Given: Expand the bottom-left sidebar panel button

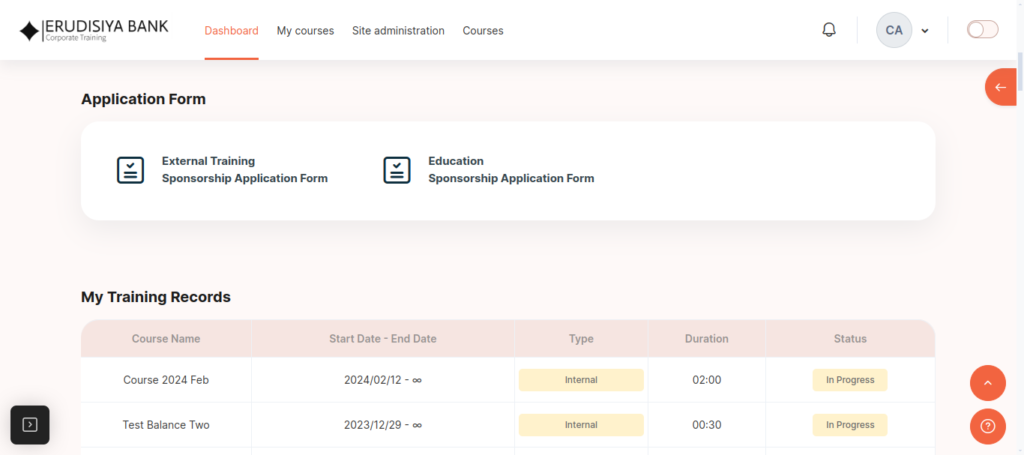Looking at the screenshot, I should (30, 425).
